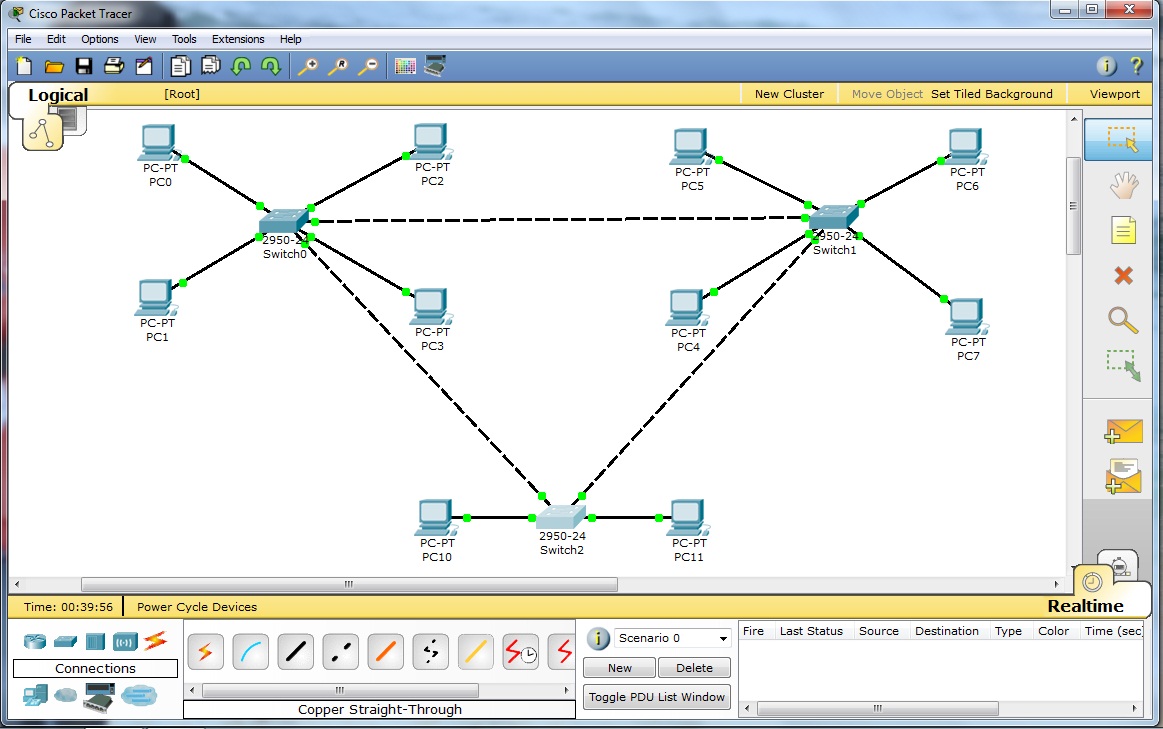This screenshot has width=1163, height=729.
Task: Switch to Simulation mode via clock icon
Action: tap(1119, 566)
